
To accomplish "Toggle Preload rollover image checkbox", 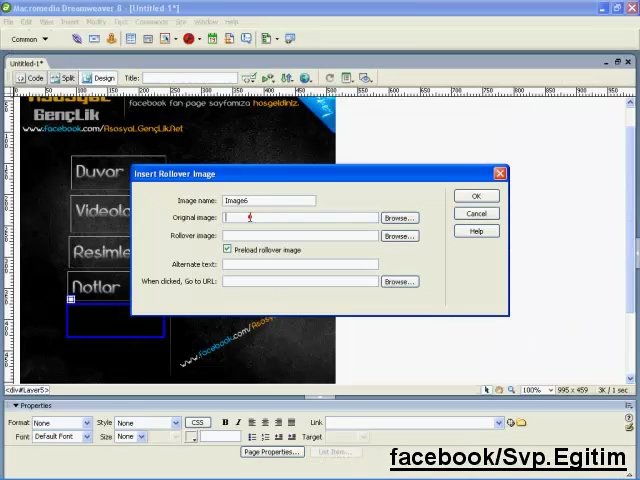I will tap(227, 249).
